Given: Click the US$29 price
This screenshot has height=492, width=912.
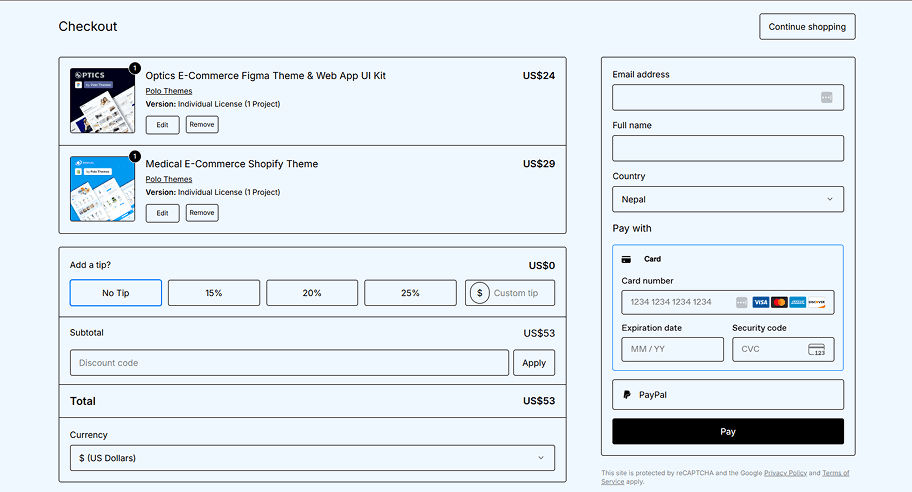Looking at the screenshot, I should click(539, 164).
